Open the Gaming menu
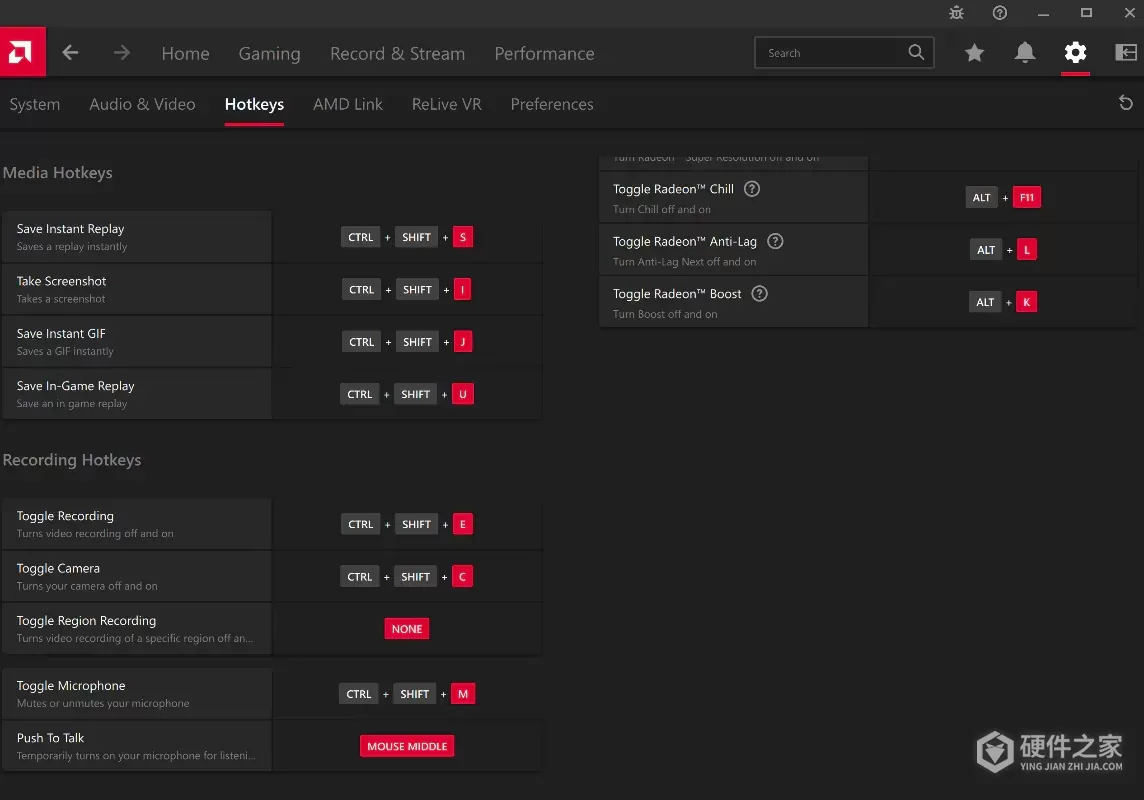This screenshot has width=1144, height=800. pos(269,53)
